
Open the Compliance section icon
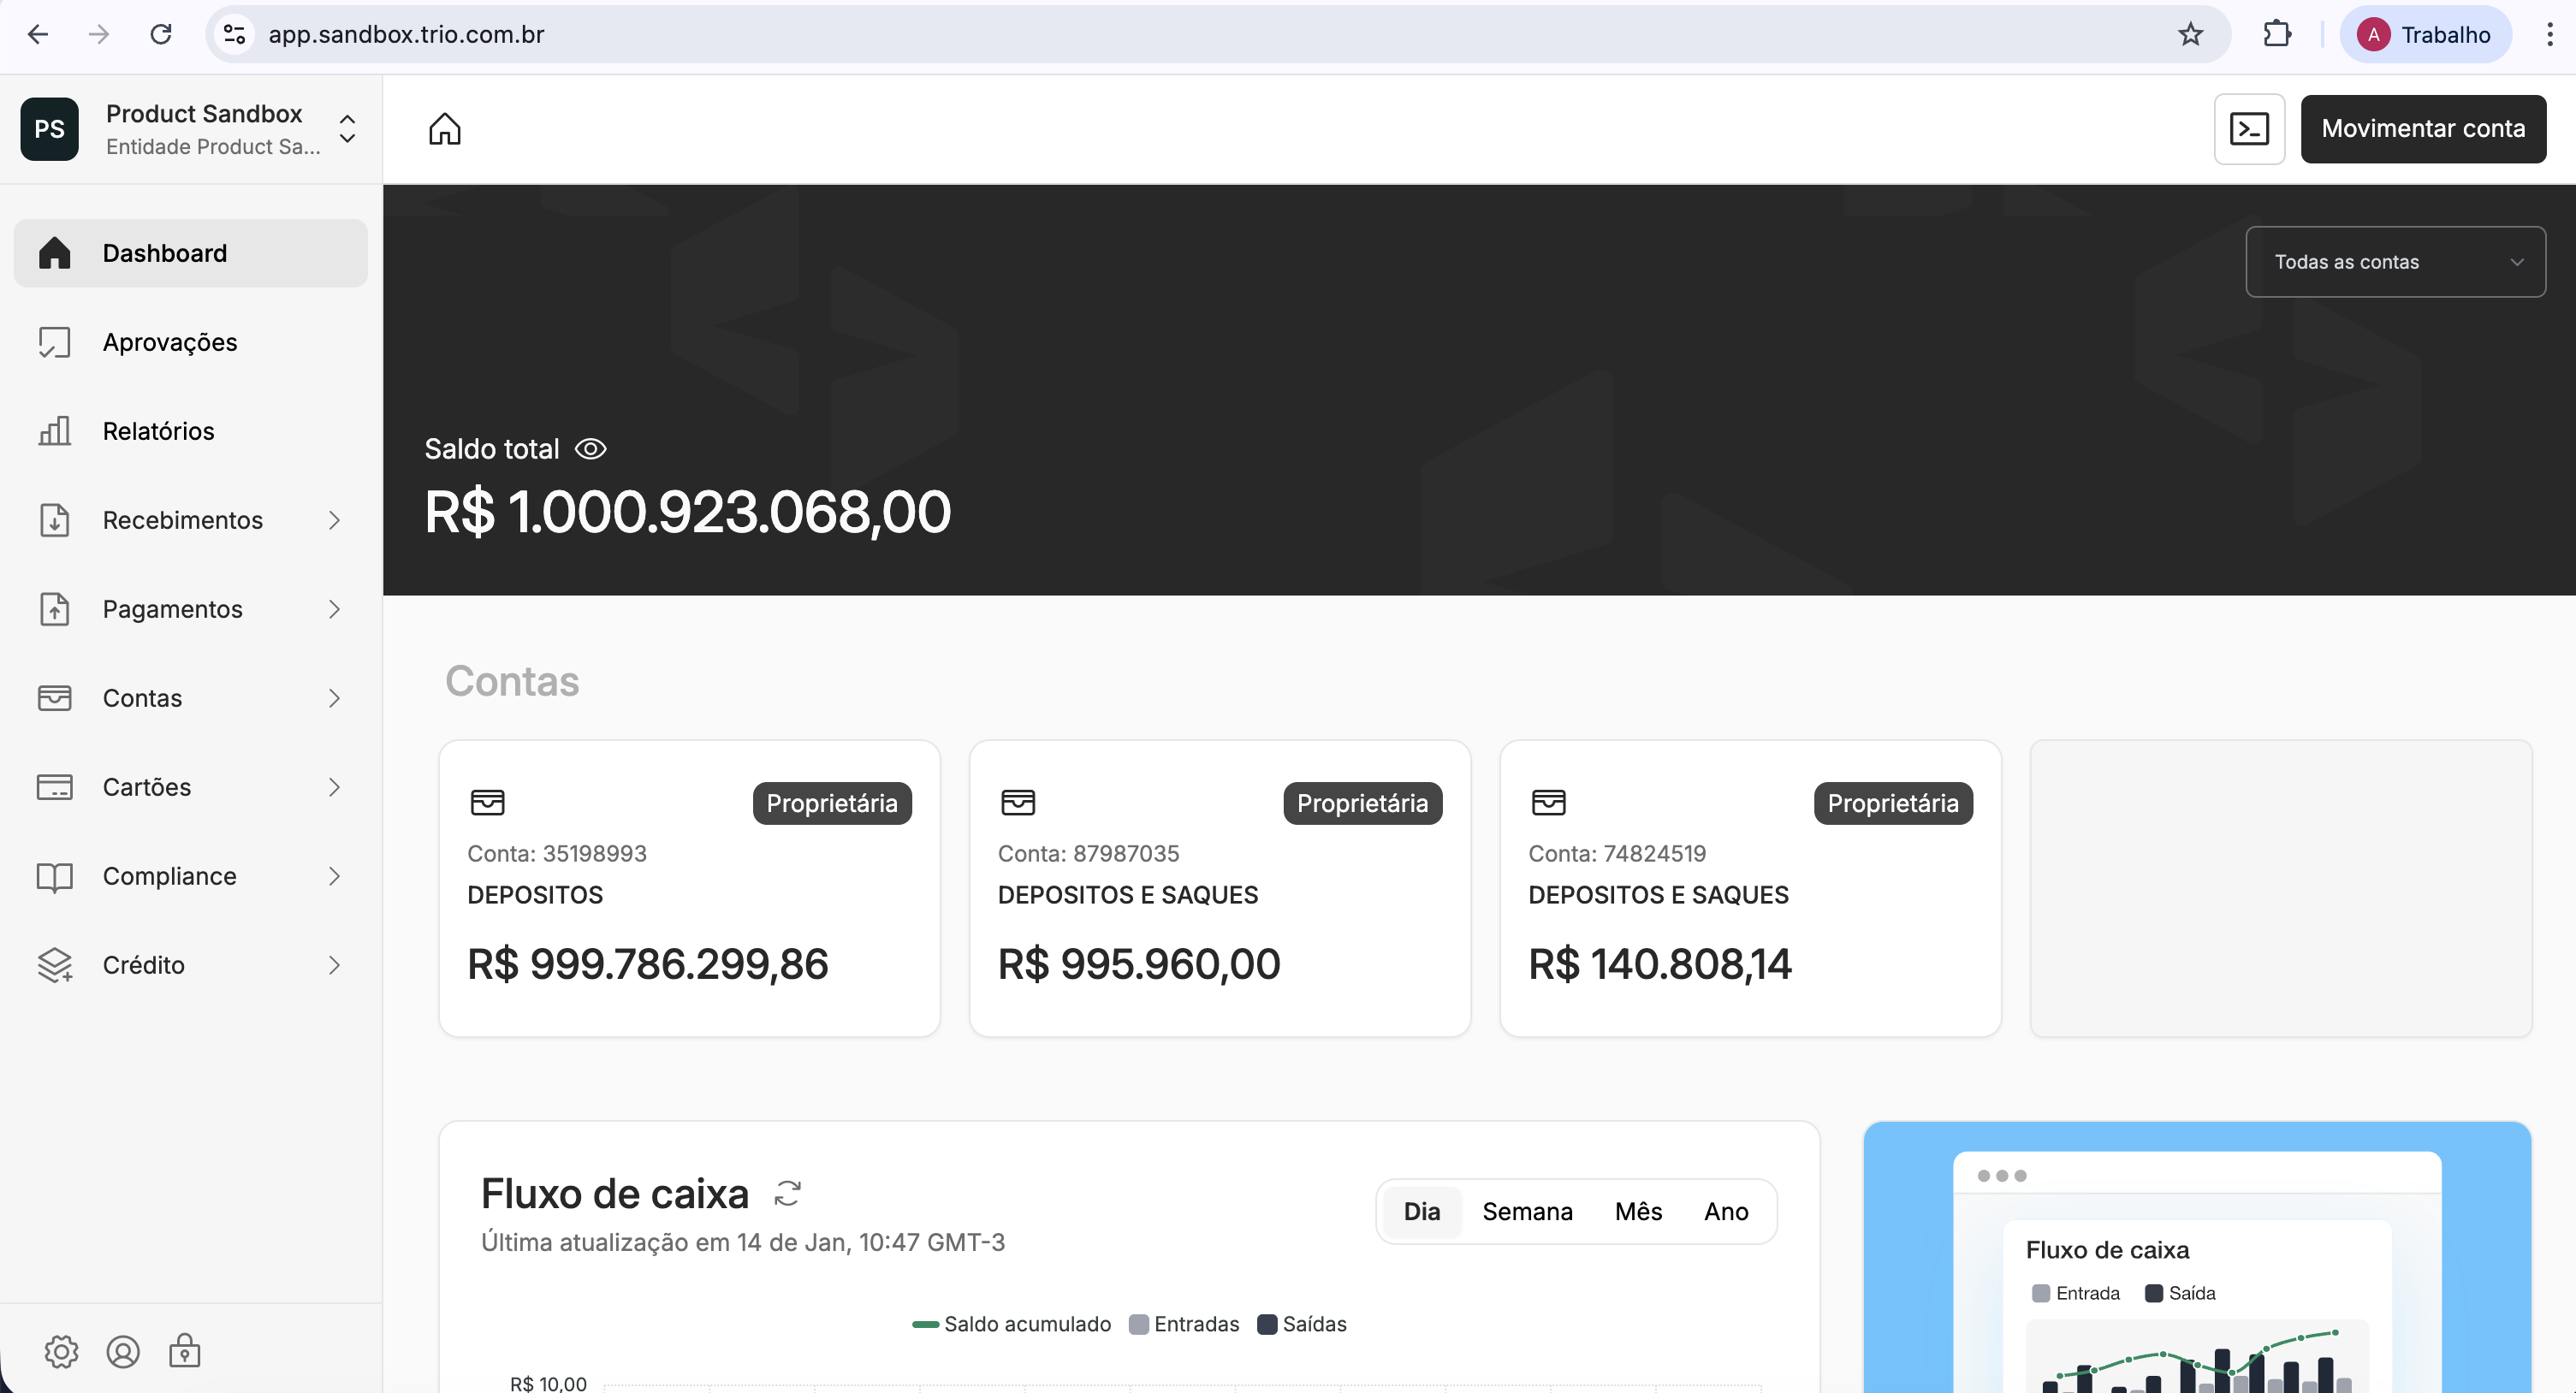(55, 876)
